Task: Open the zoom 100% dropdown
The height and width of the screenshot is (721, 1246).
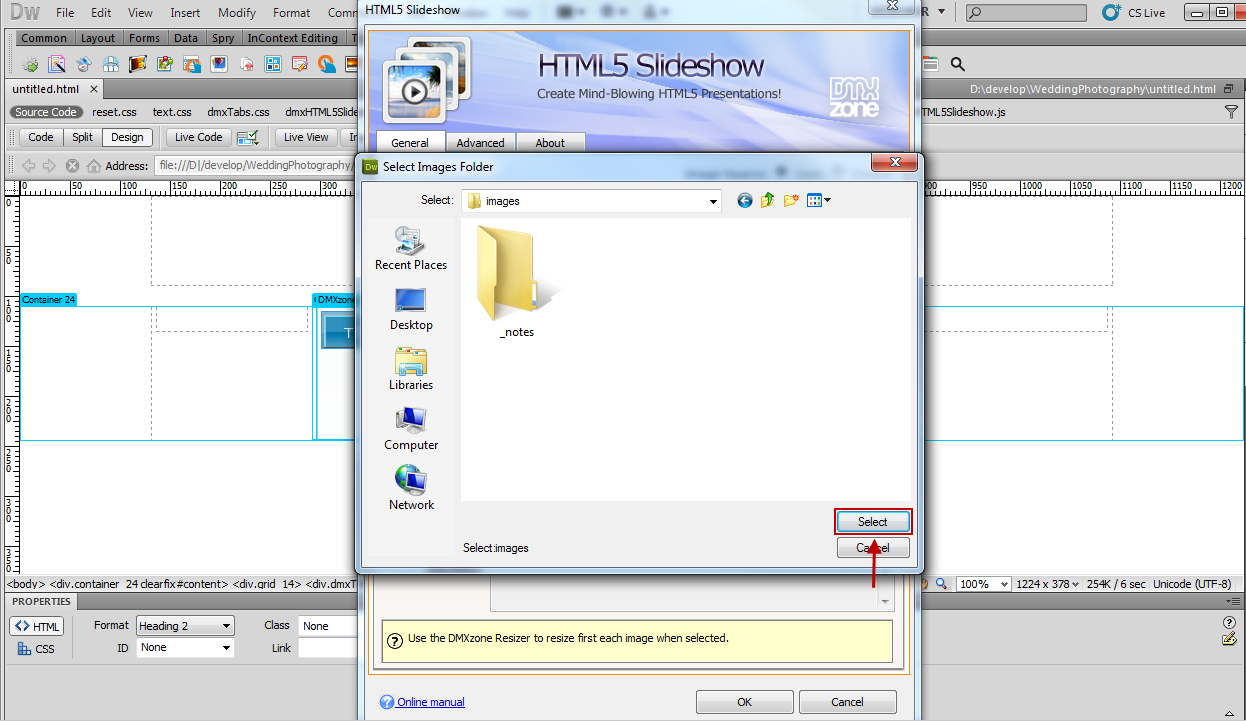Action: [984, 584]
